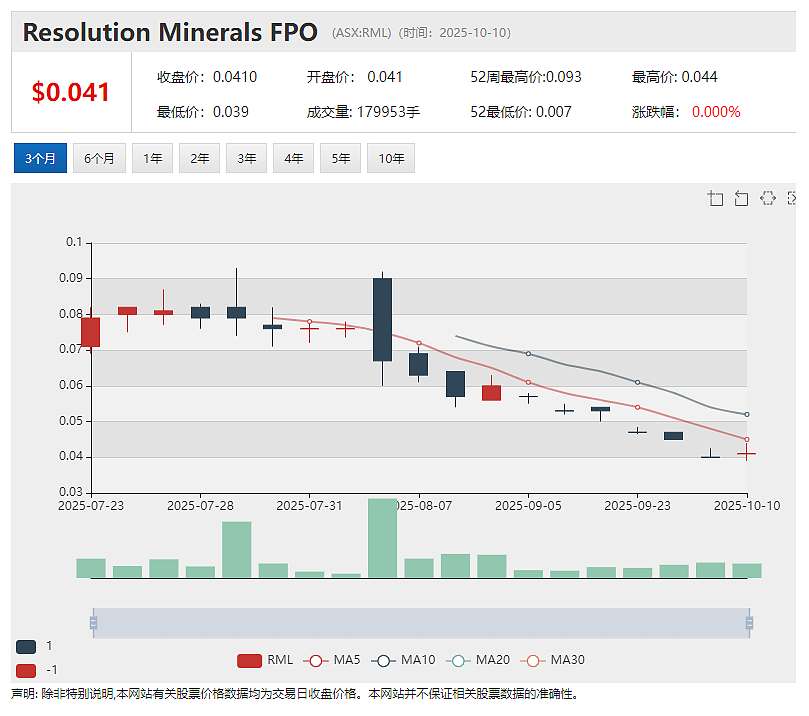Toggle the red "-1" visual map swatch
The width and height of the screenshot is (809, 716).
click(x=26, y=671)
